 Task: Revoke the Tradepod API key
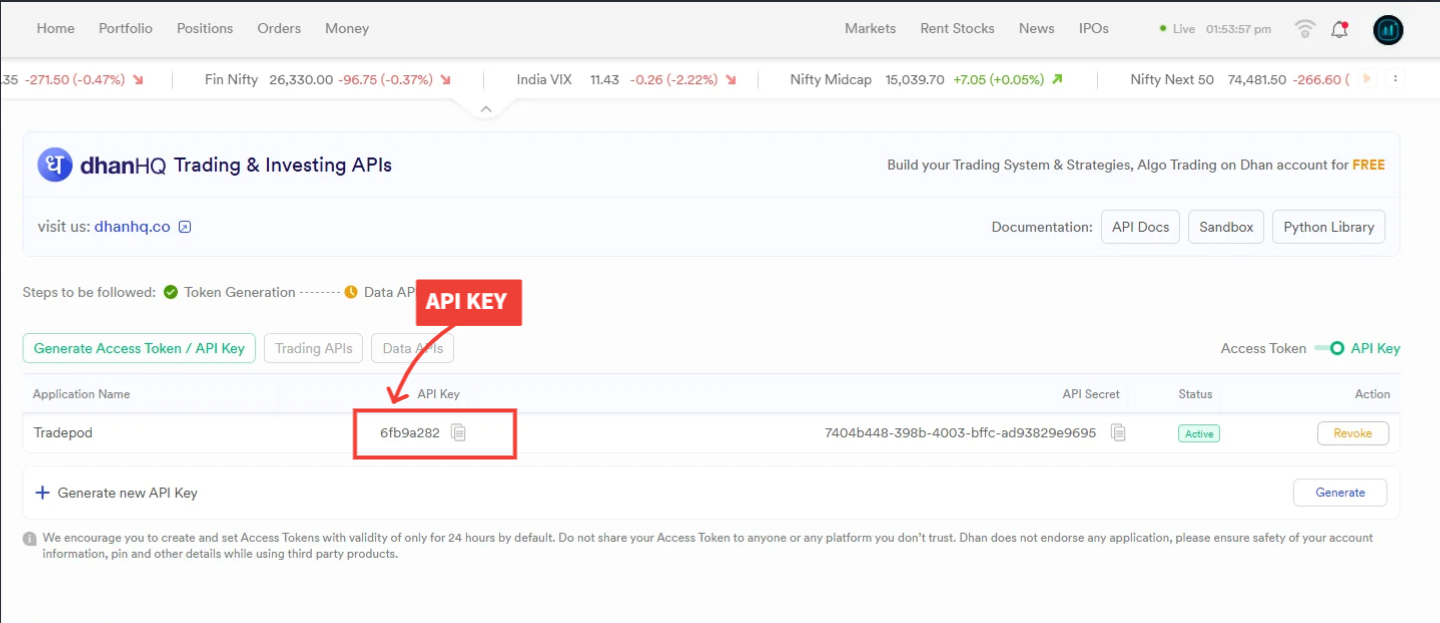point(1353,433)
